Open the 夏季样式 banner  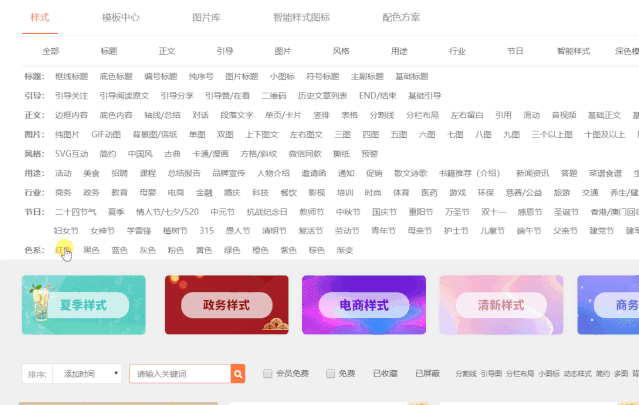(80, 304)
